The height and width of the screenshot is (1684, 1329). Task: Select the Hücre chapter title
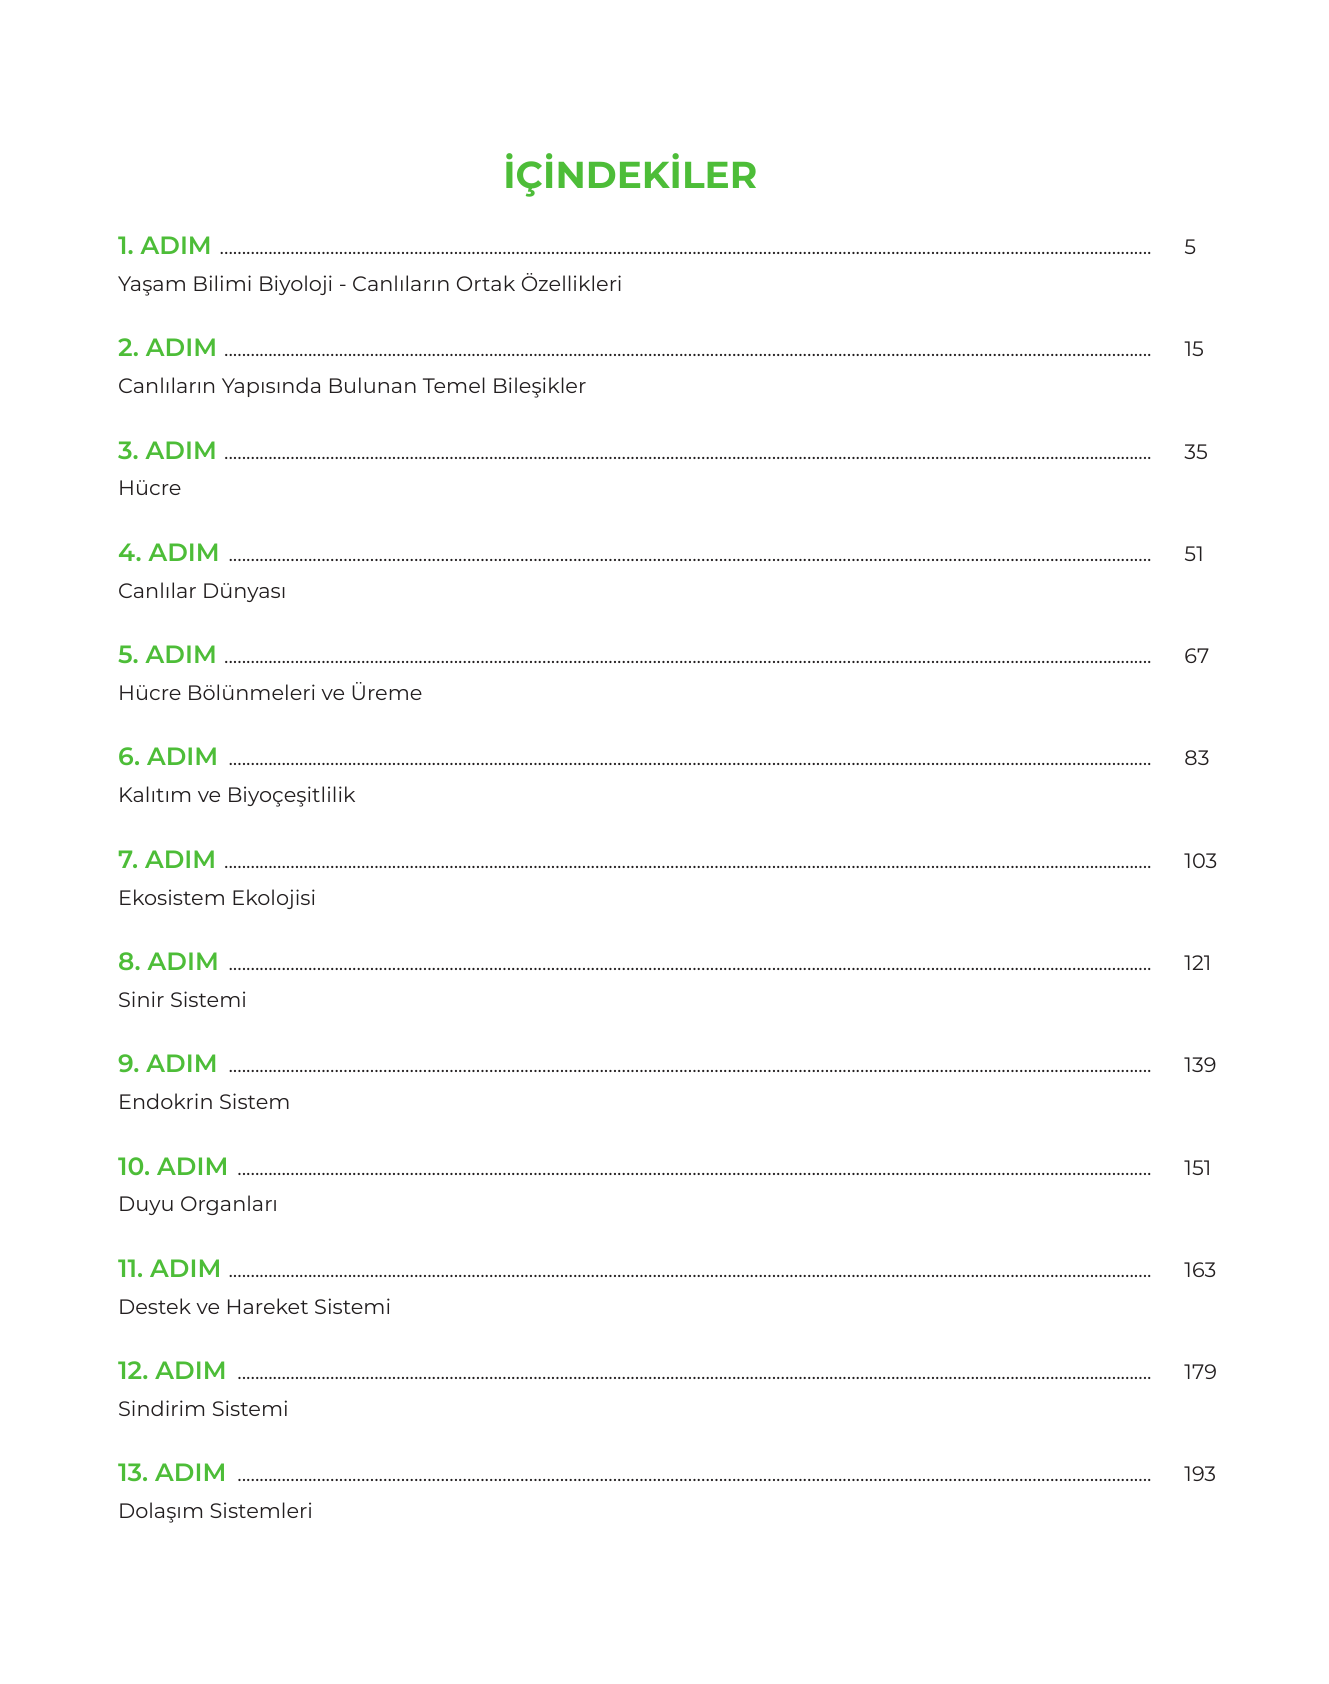click(149, 488)
